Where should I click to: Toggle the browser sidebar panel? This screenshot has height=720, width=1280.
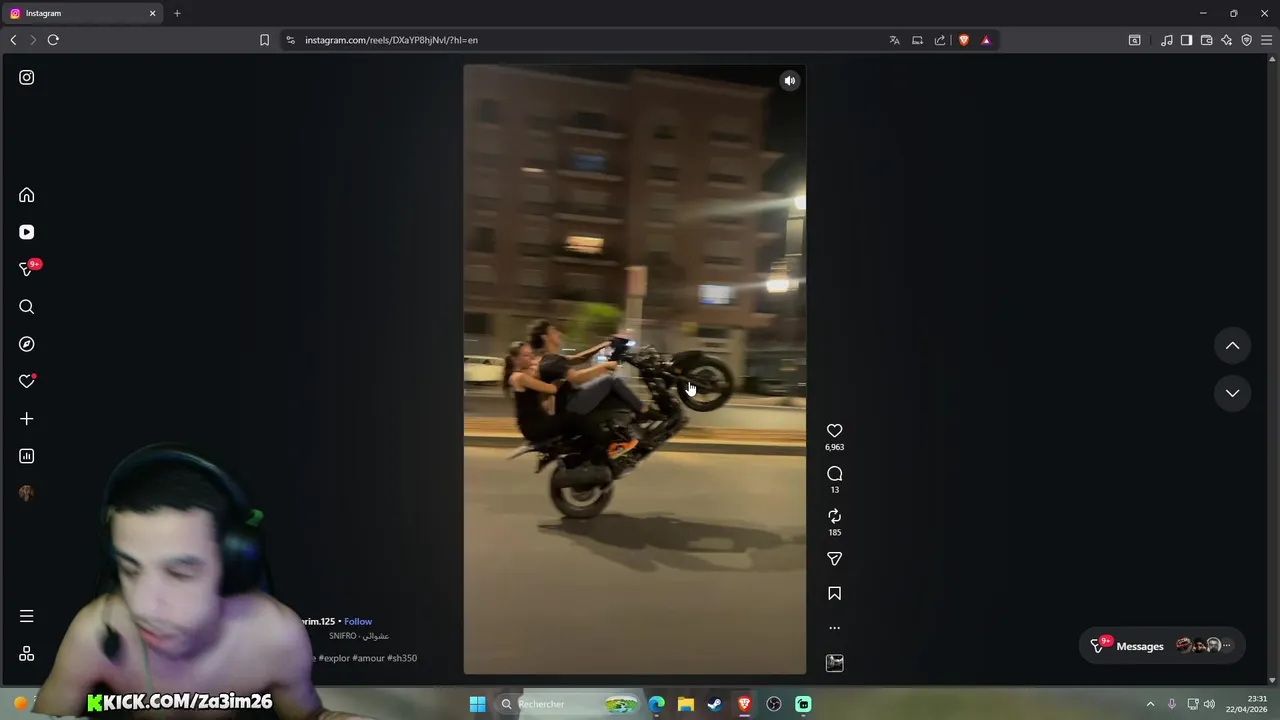pos(1186,40)
